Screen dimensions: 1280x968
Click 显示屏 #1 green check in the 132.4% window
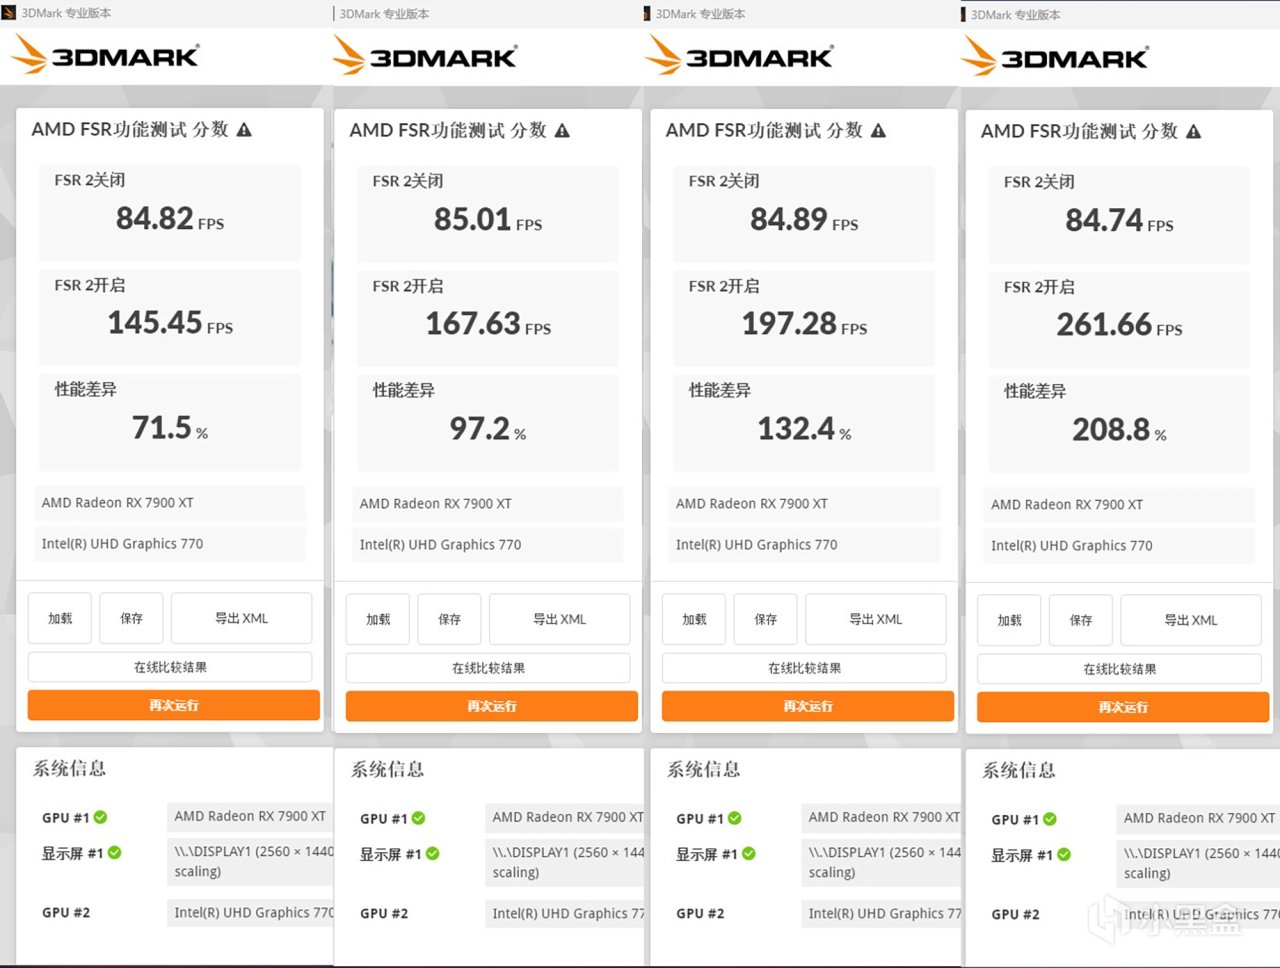748,854
